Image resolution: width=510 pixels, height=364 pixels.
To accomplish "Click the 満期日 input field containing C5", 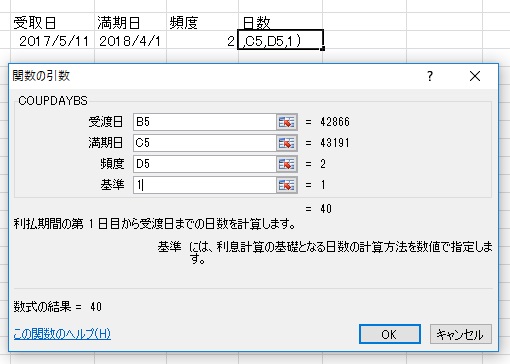I will coord(205,143).
